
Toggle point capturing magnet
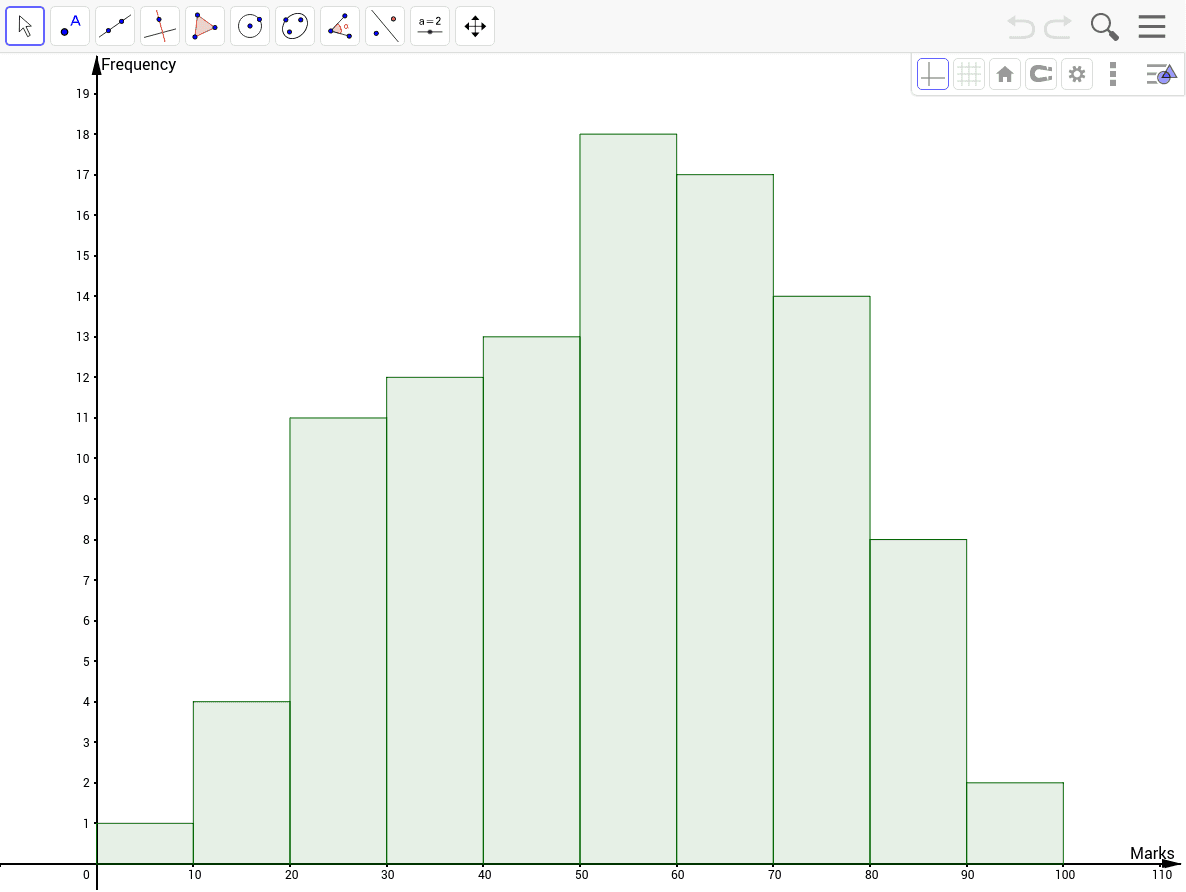pos(1040,74)
